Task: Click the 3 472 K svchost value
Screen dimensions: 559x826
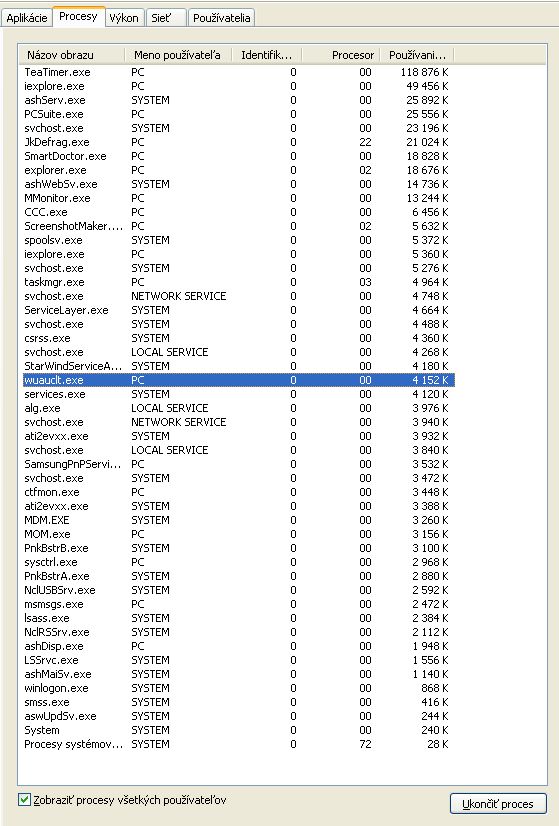Action: pyautogui.click(x=430, y=478)
